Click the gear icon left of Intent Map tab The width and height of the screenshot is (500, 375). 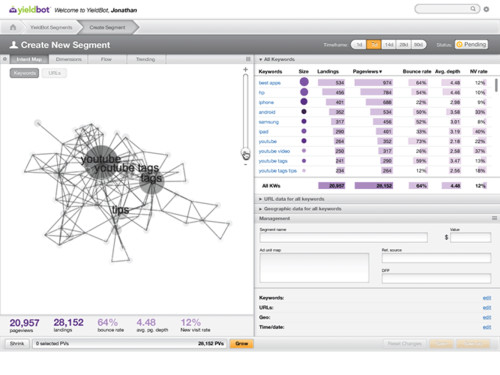coord(5,59)
